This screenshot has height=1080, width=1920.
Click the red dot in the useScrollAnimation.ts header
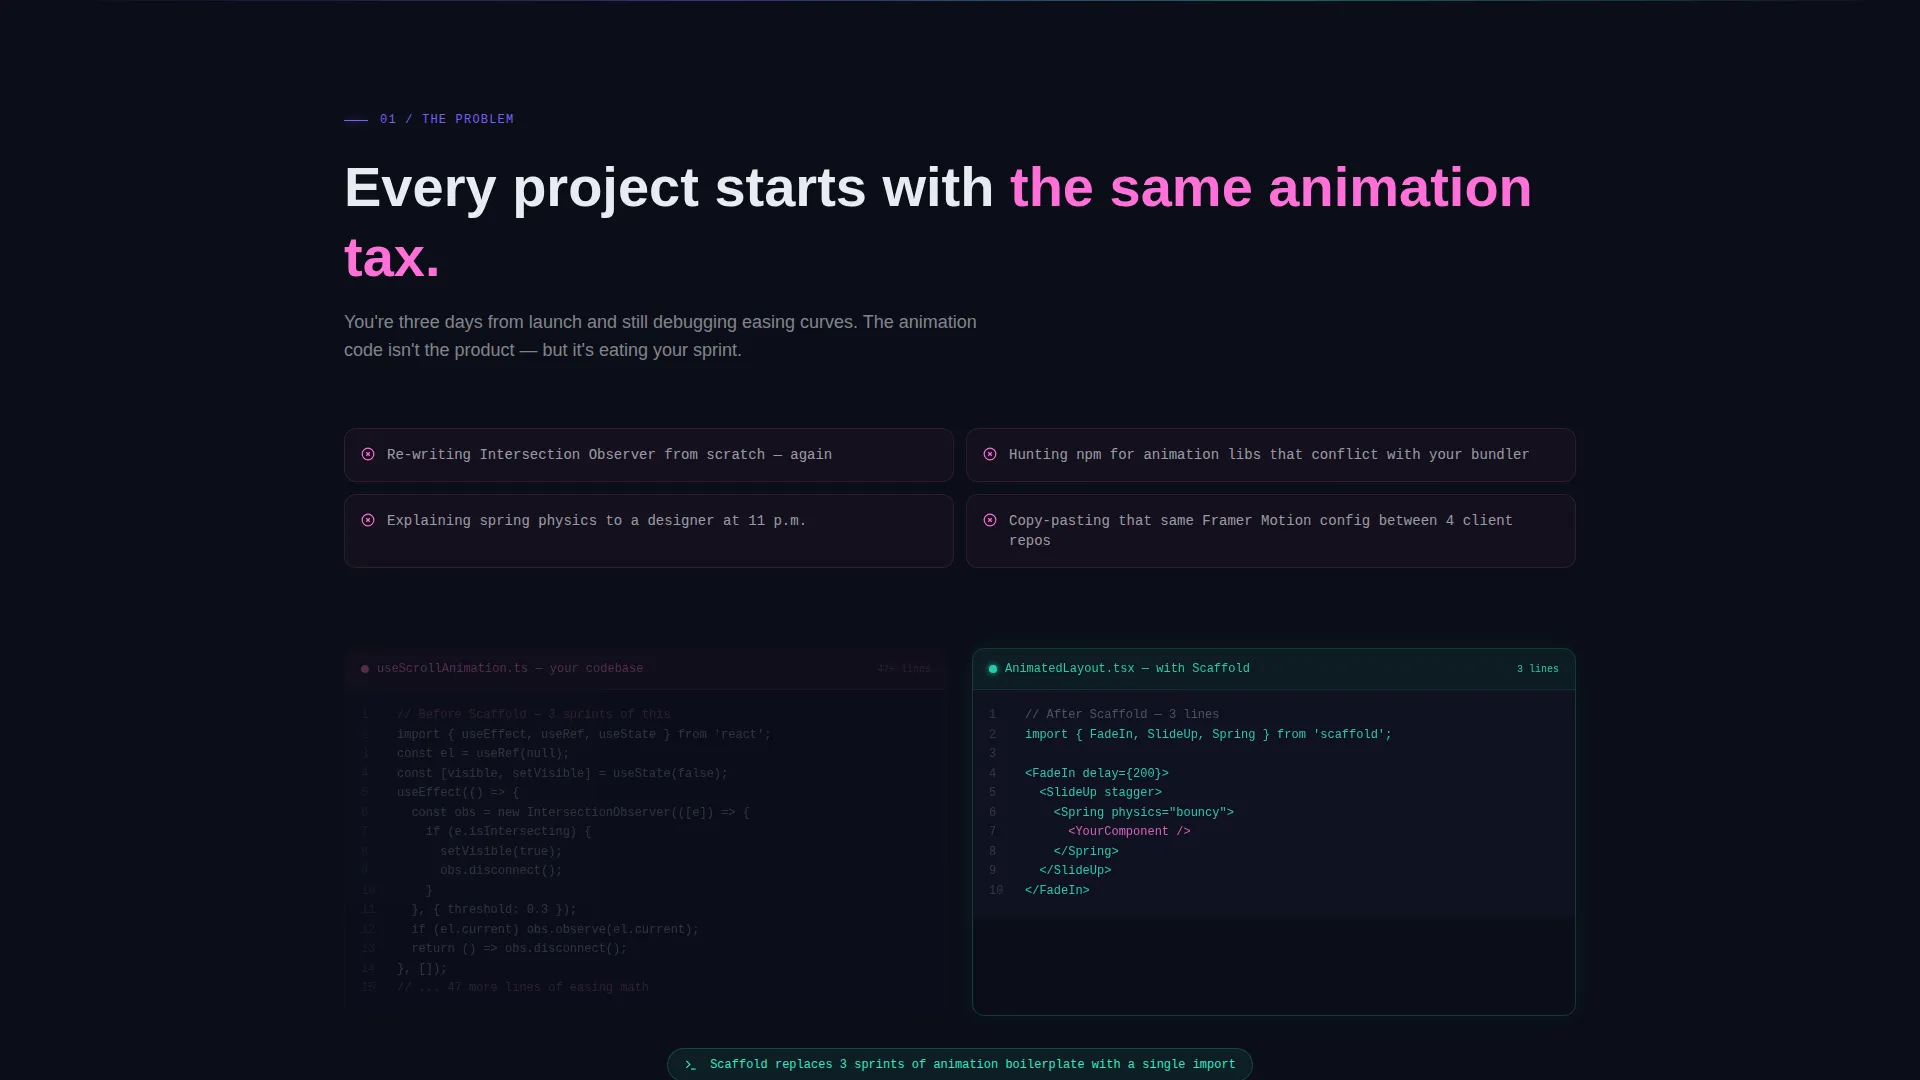(x=365, y=669)
